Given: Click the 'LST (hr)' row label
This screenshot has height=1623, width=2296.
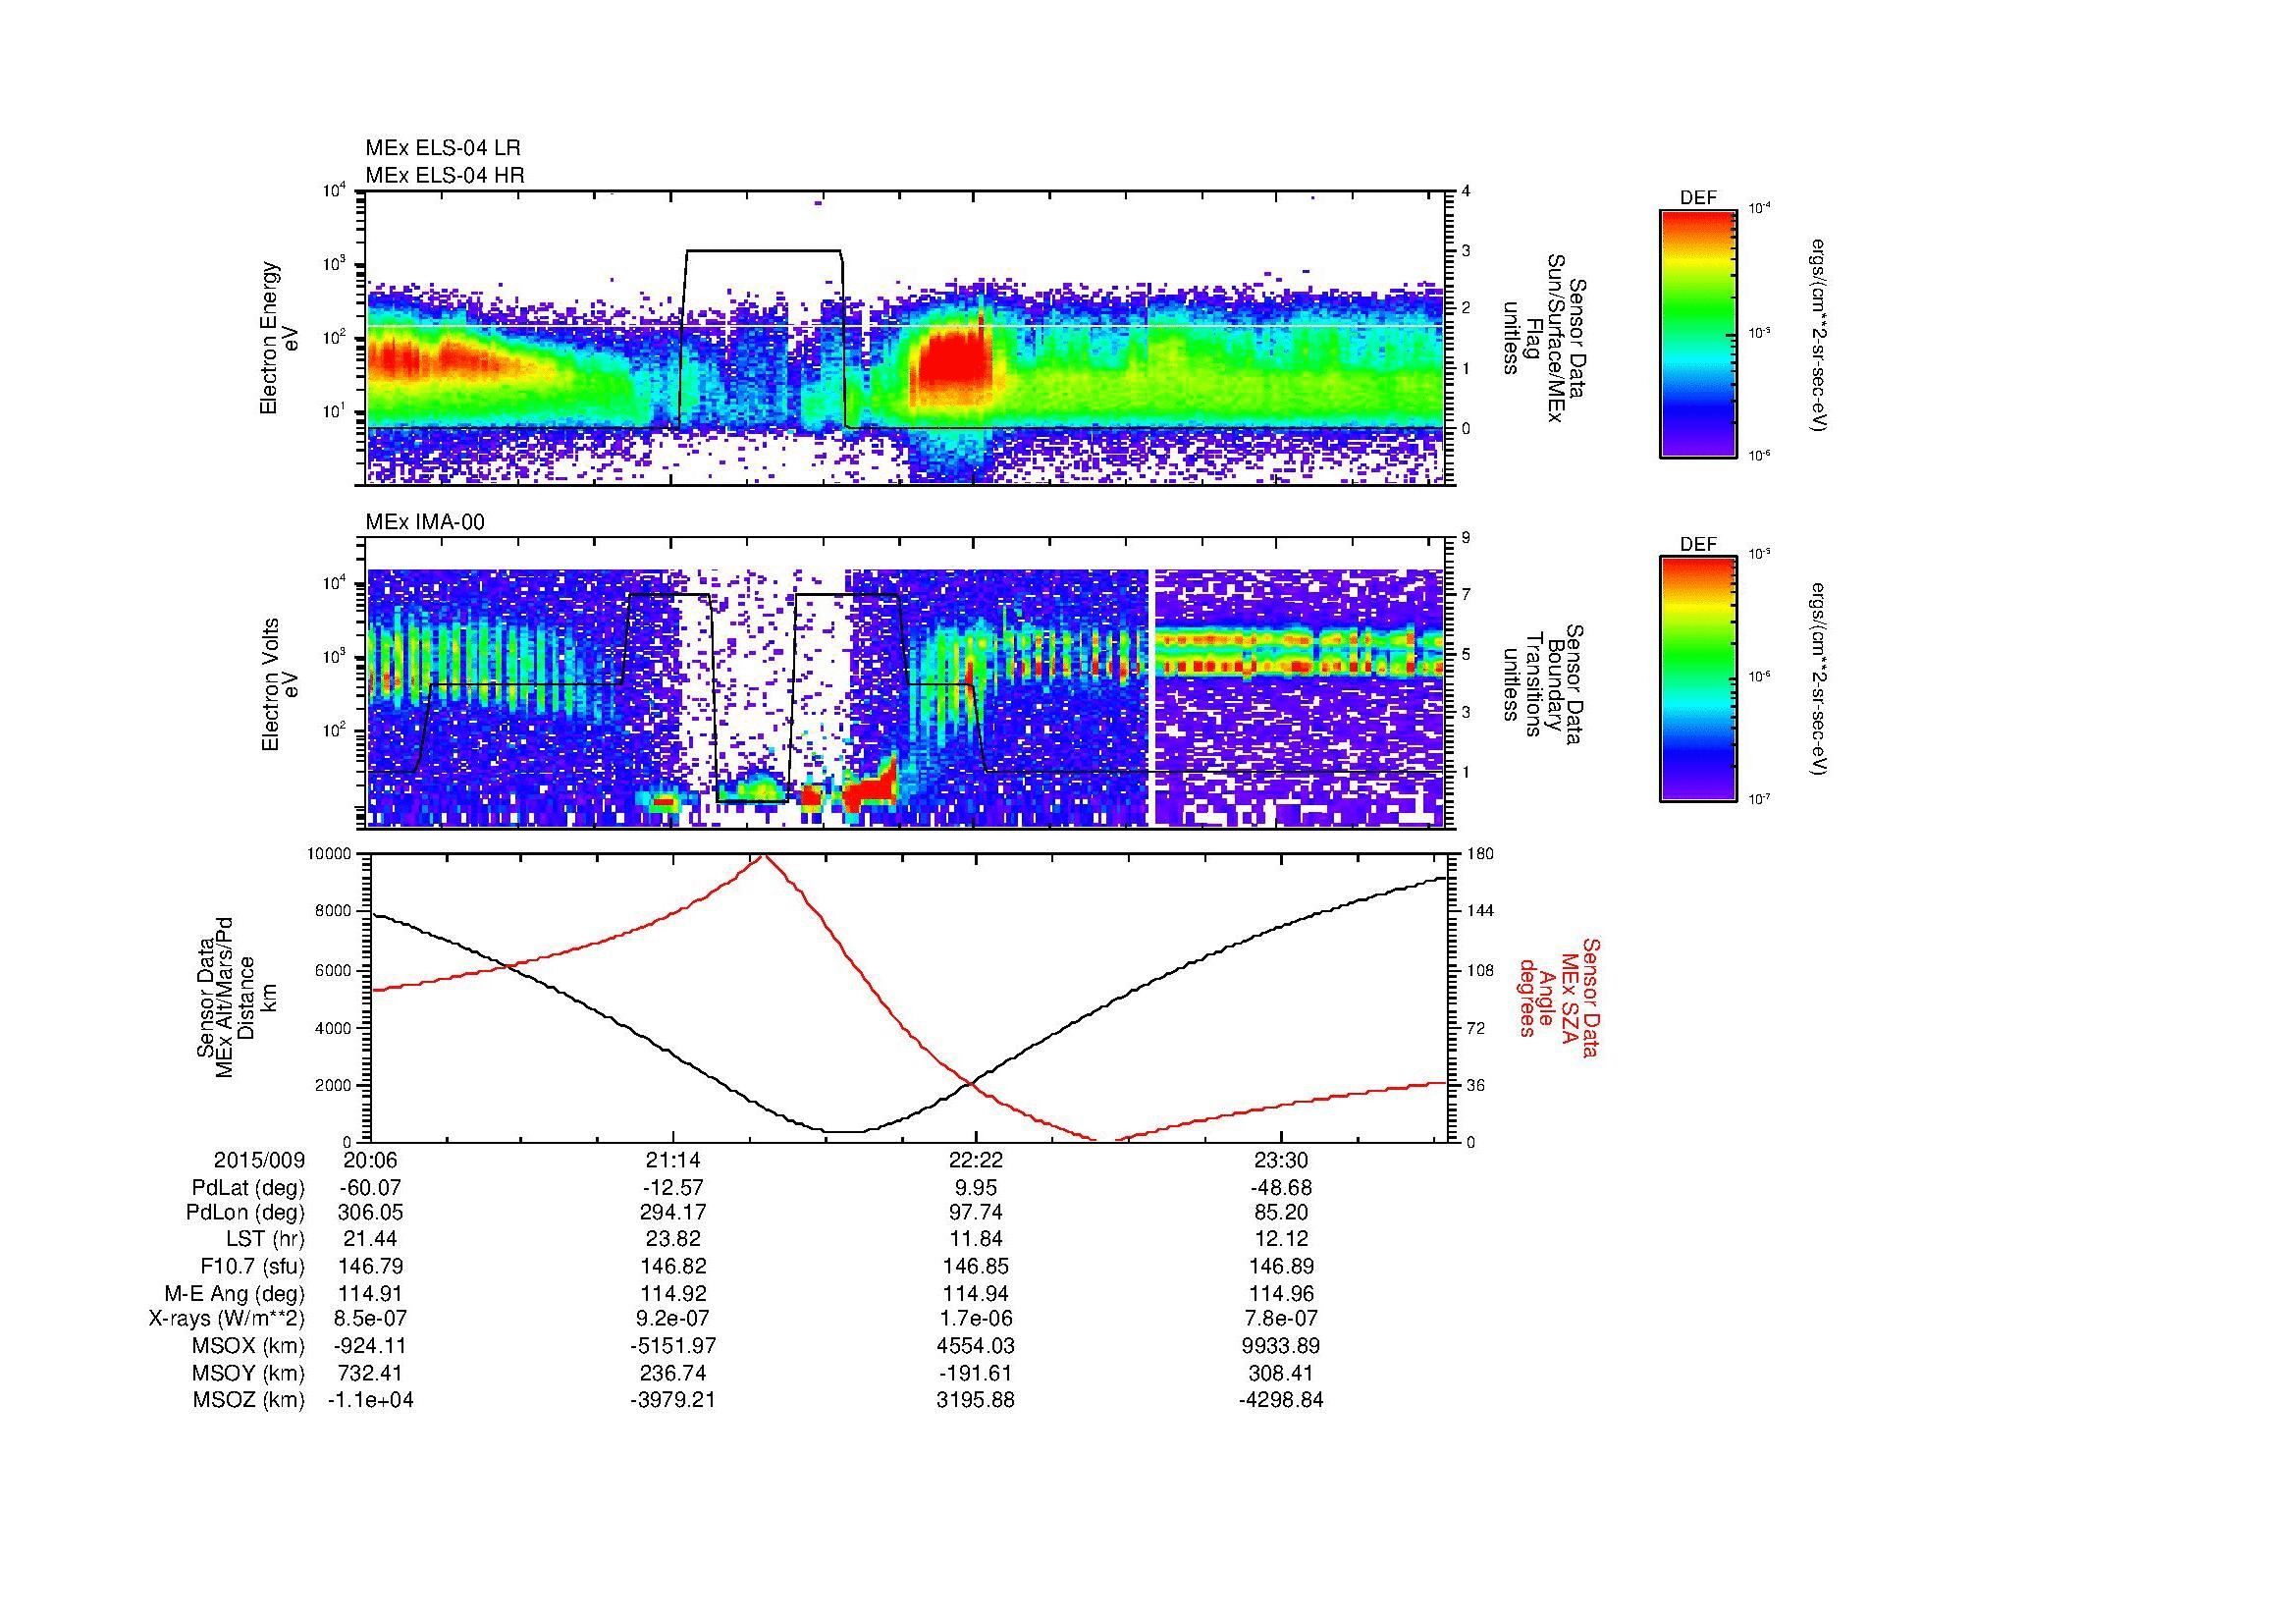Looking at the screenshot, I should point(265,1240).
